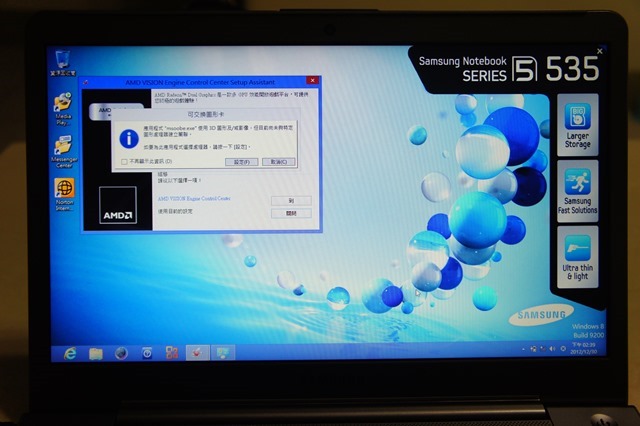Launch the Norton Internet desktop shortcut
The width and height of the screenshot is (640, 426).
64,194
